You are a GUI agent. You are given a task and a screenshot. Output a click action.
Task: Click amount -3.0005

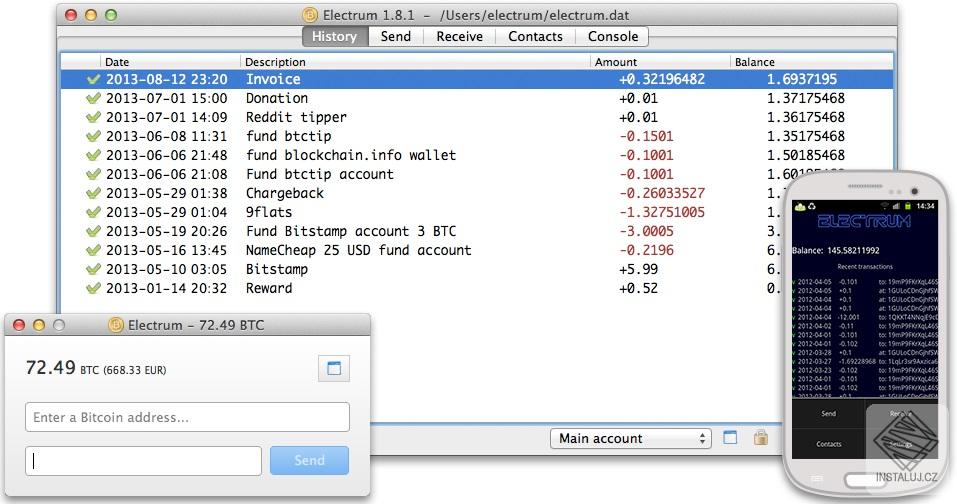646,231
